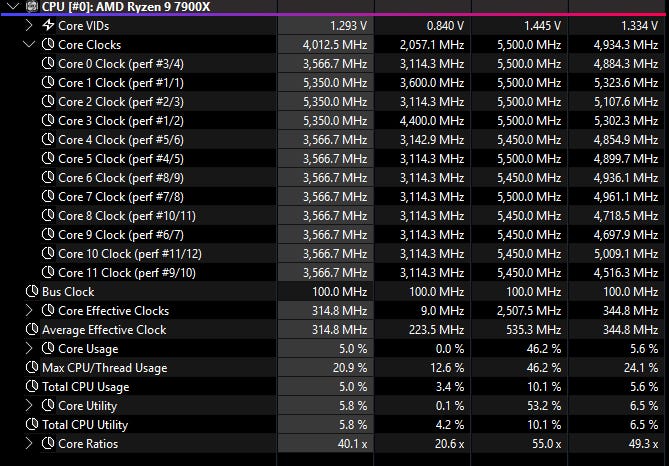This screenshot has height=466, width=669.
Task: Click the icon beside Core Utility
Action: pyautogui.click(x=48, y=405)
